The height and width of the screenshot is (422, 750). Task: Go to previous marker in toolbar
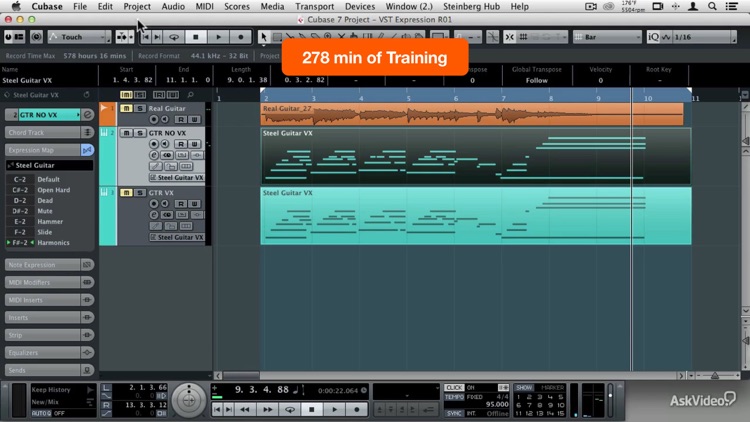tap(146, 37)
